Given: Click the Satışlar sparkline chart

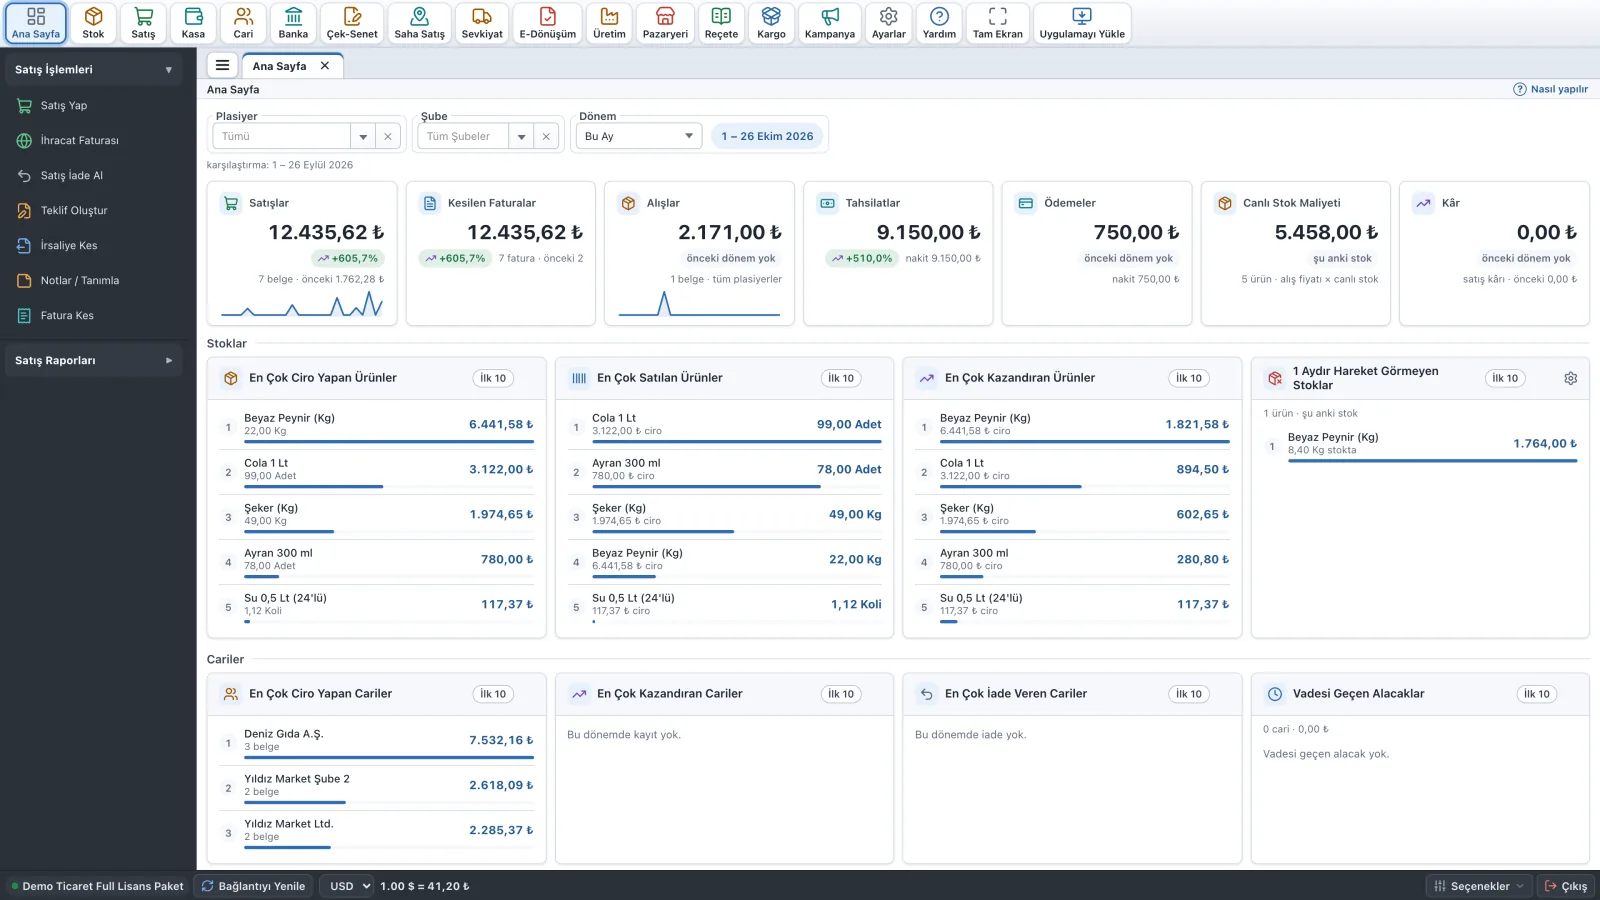Looking at the screenshot, I should [x=302, y=304].
